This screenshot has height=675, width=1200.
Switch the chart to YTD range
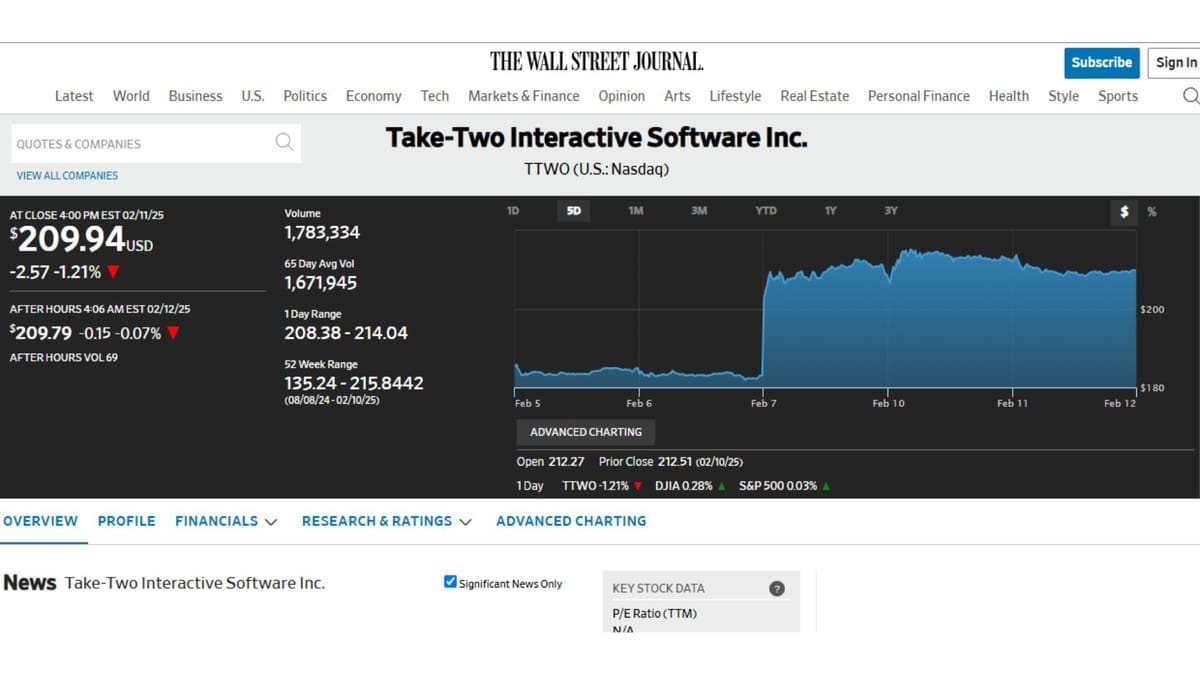(765, 211)
